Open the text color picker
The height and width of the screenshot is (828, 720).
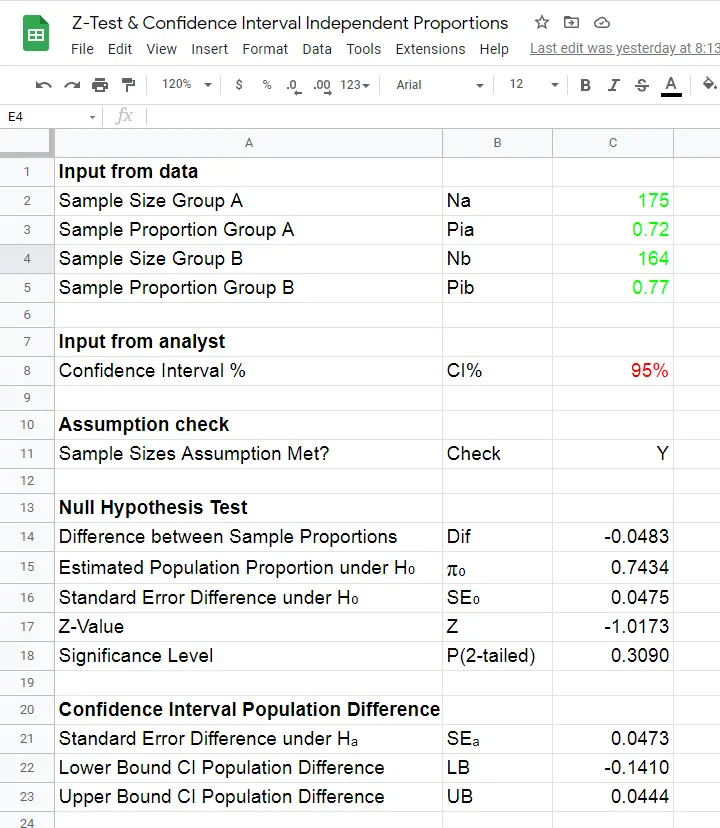click(670, 86)
